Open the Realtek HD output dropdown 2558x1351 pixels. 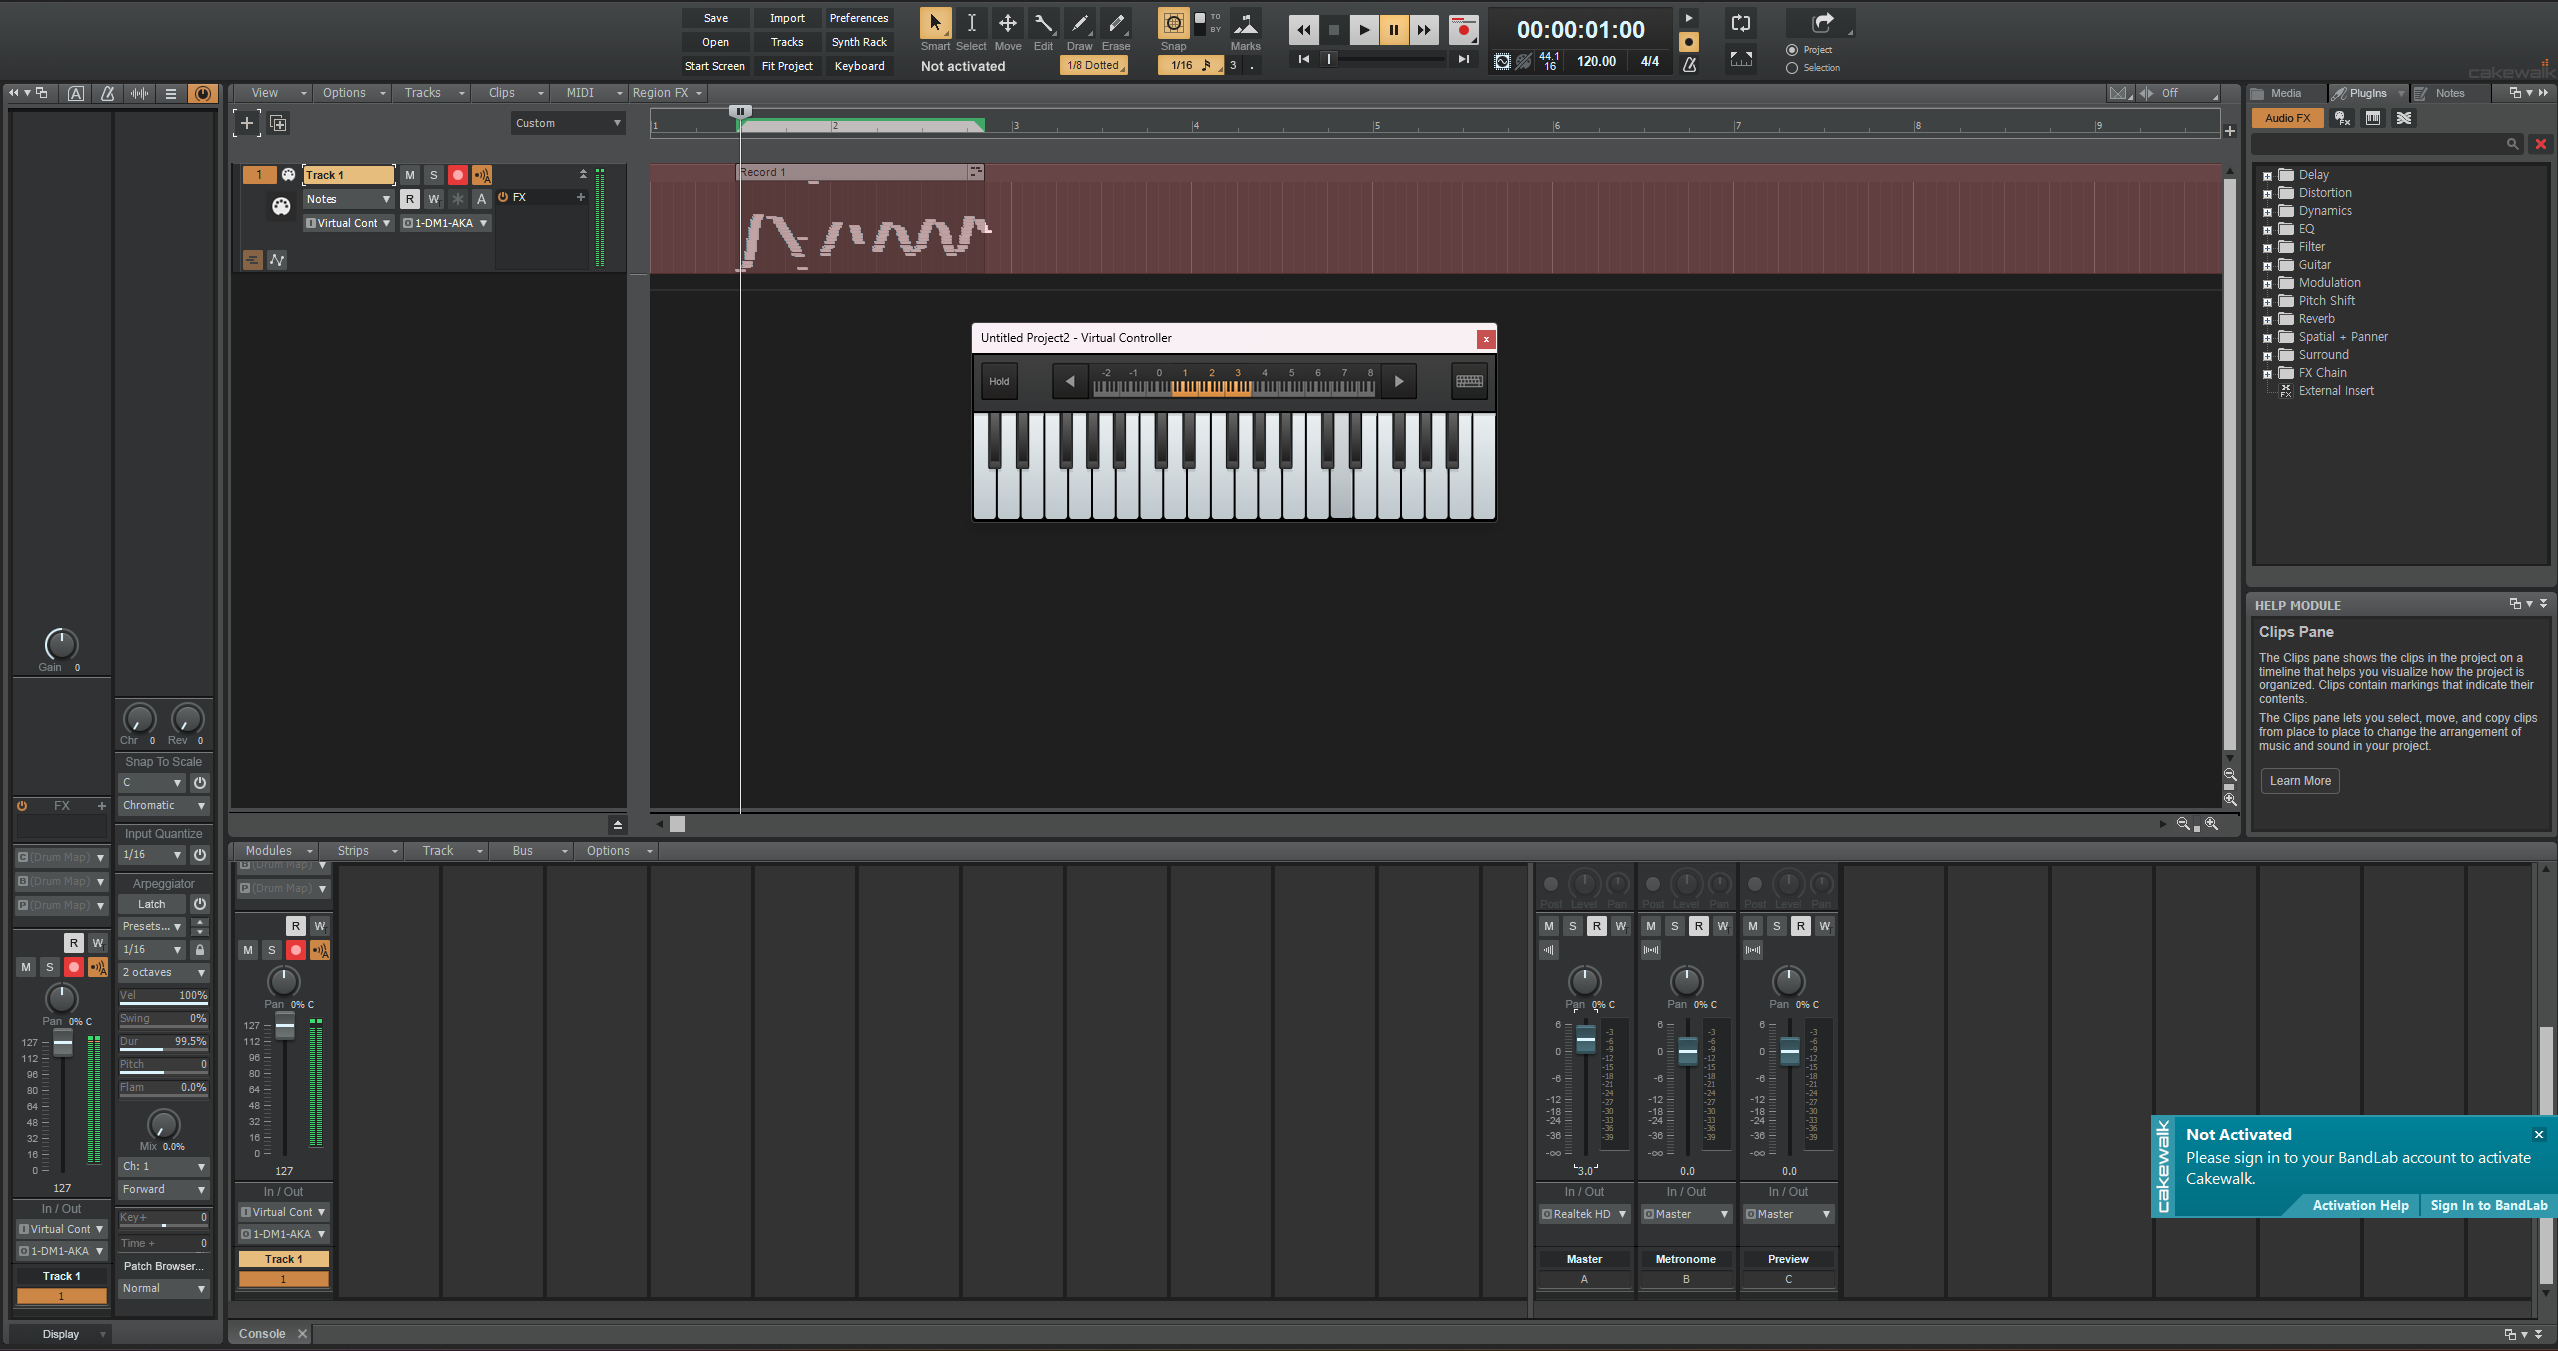pos(1585,1214)
